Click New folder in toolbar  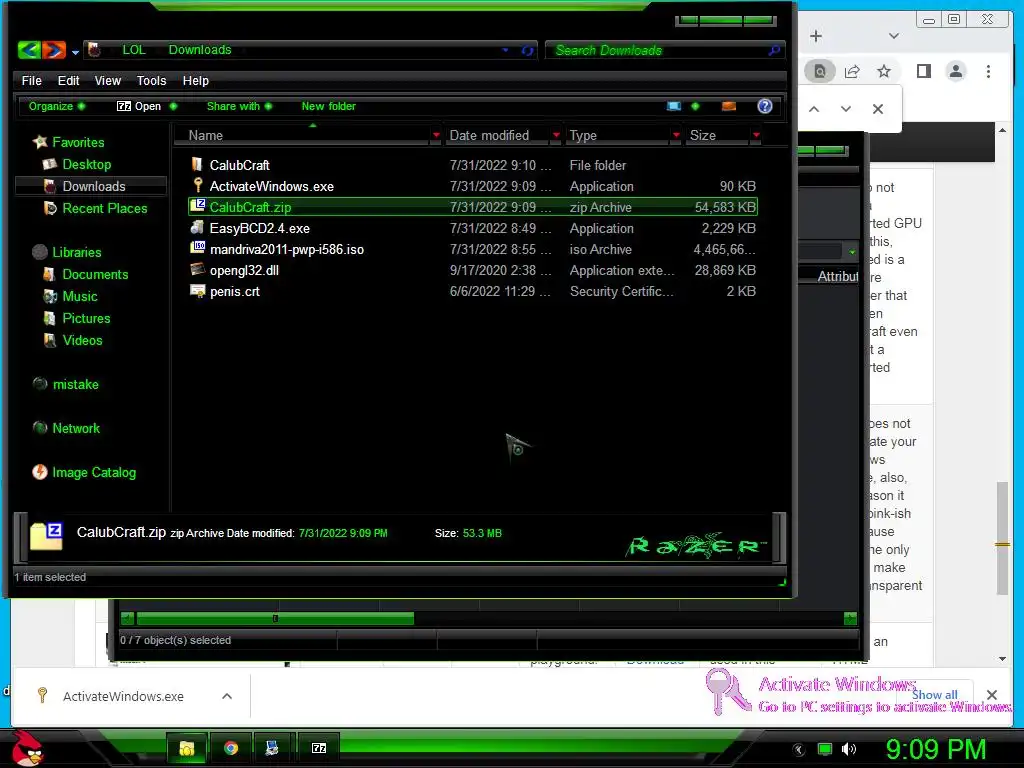tap(328, 106)
